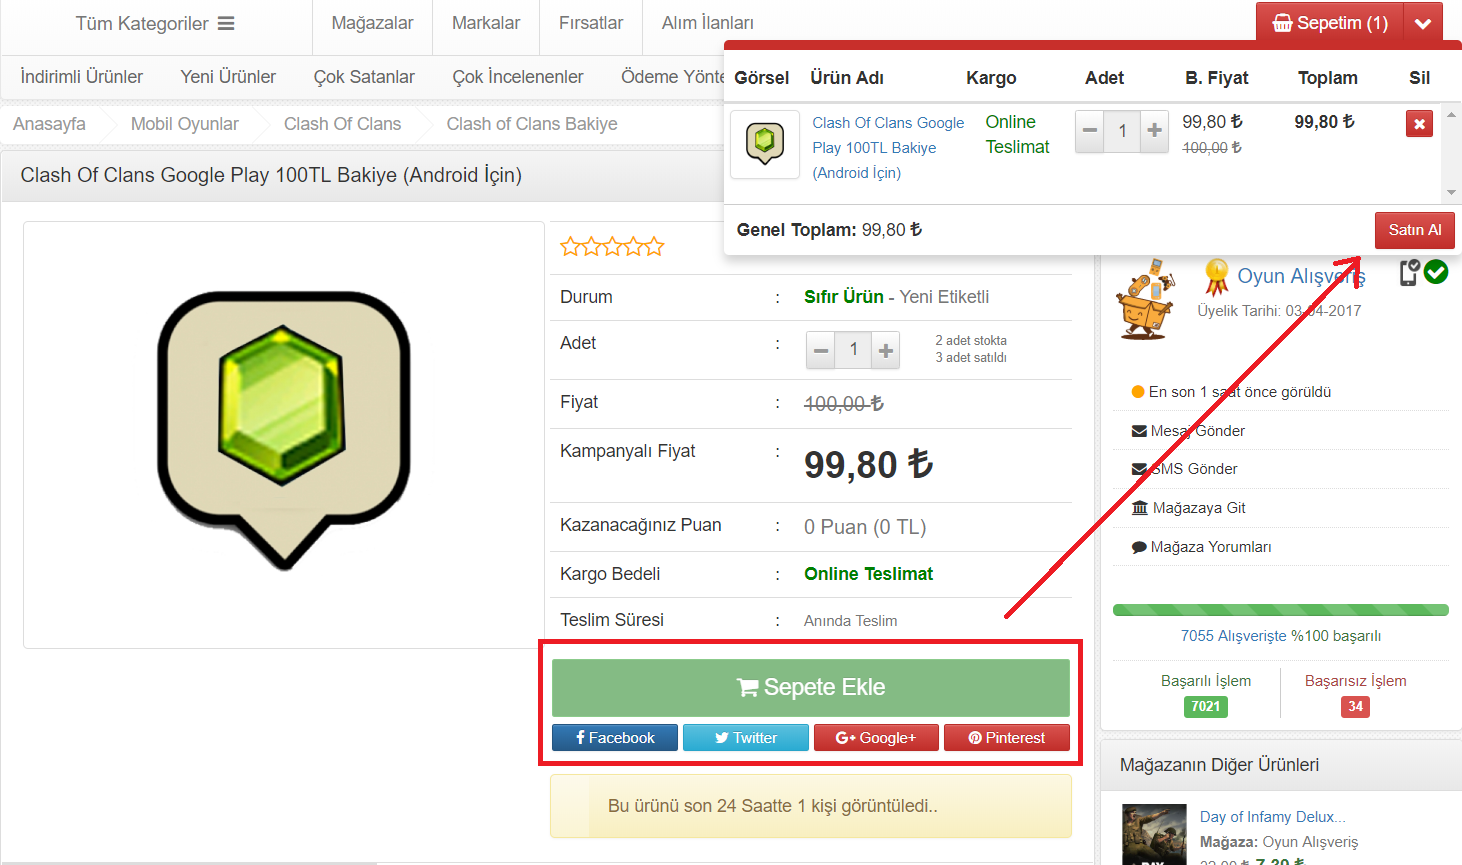1462x865 pixels.
Task: Click the Tüm Kategoriler label
Action: [x=142, y=23]
